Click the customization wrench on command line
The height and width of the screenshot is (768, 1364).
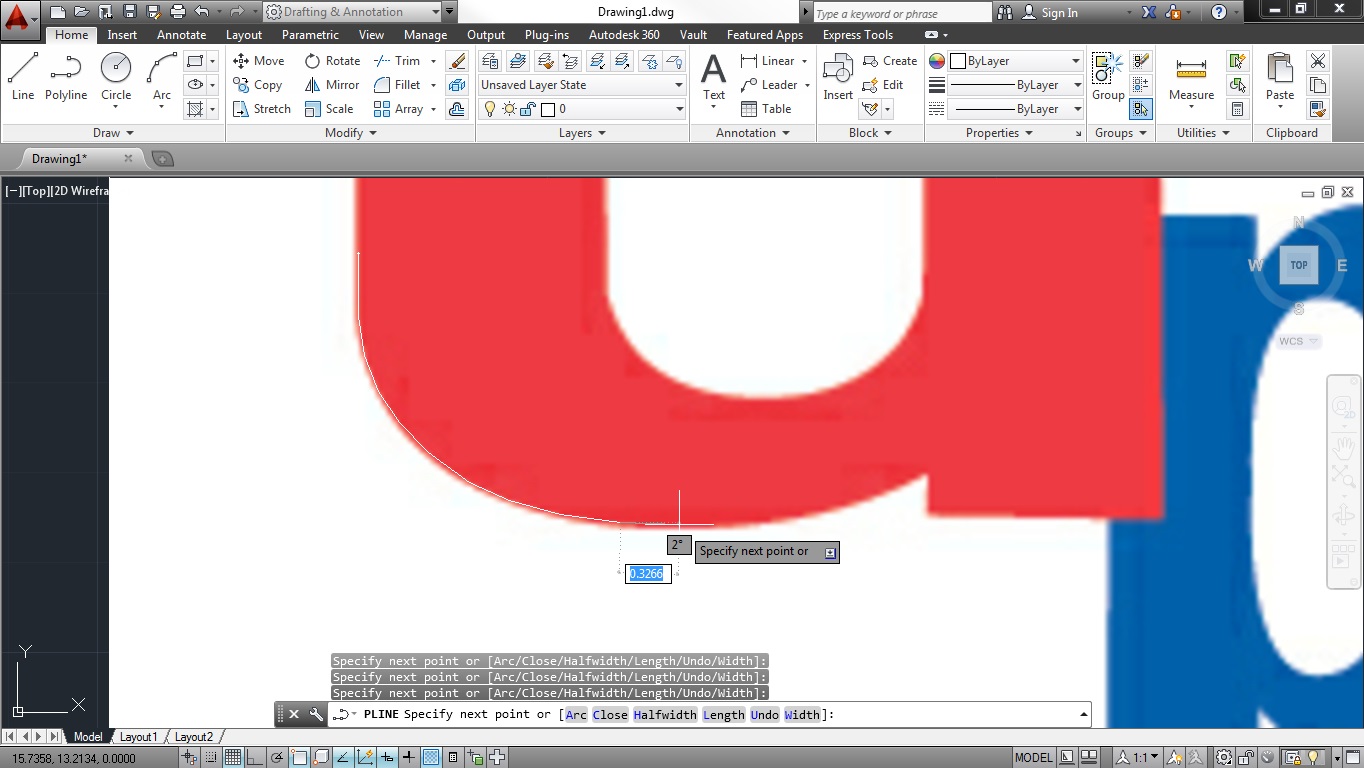click(x=316, y=714)
